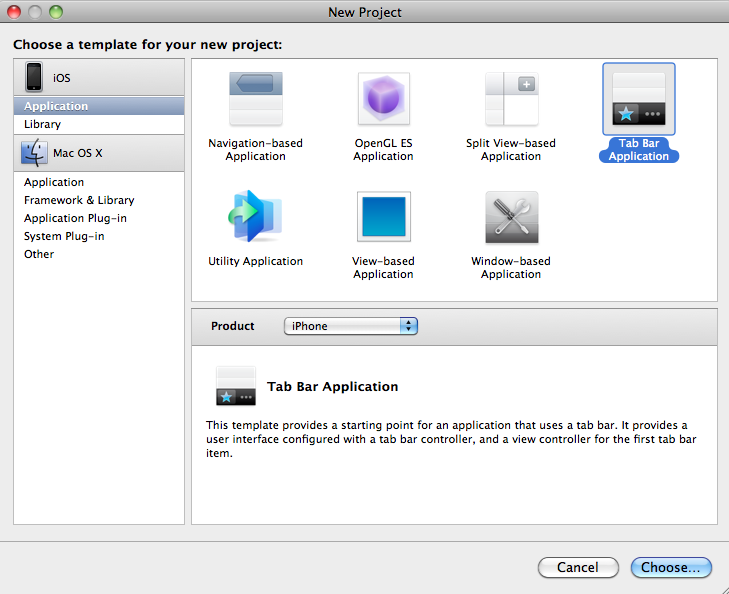Select Other category in sidebar

[99, 254]
